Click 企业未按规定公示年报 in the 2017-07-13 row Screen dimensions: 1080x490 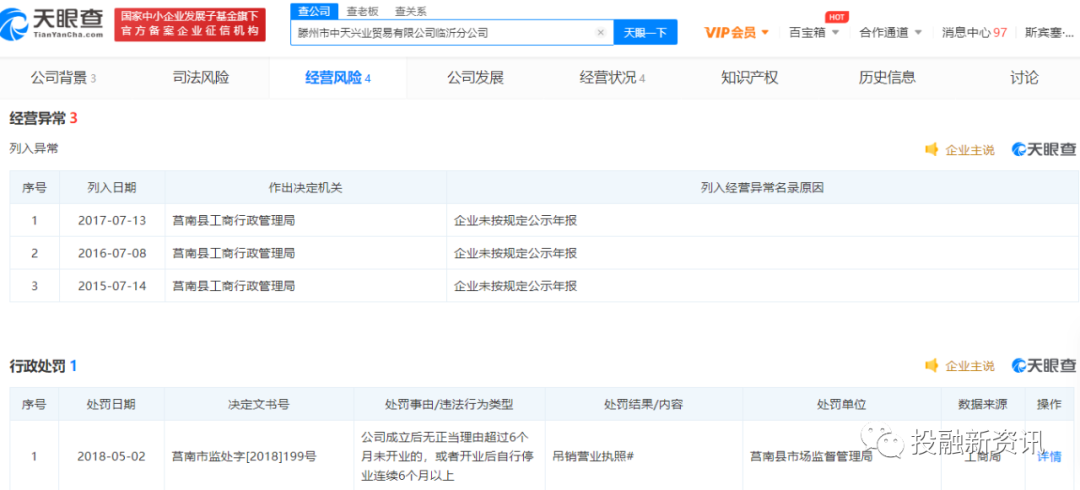pyautogui.click(x=515, y=221)
